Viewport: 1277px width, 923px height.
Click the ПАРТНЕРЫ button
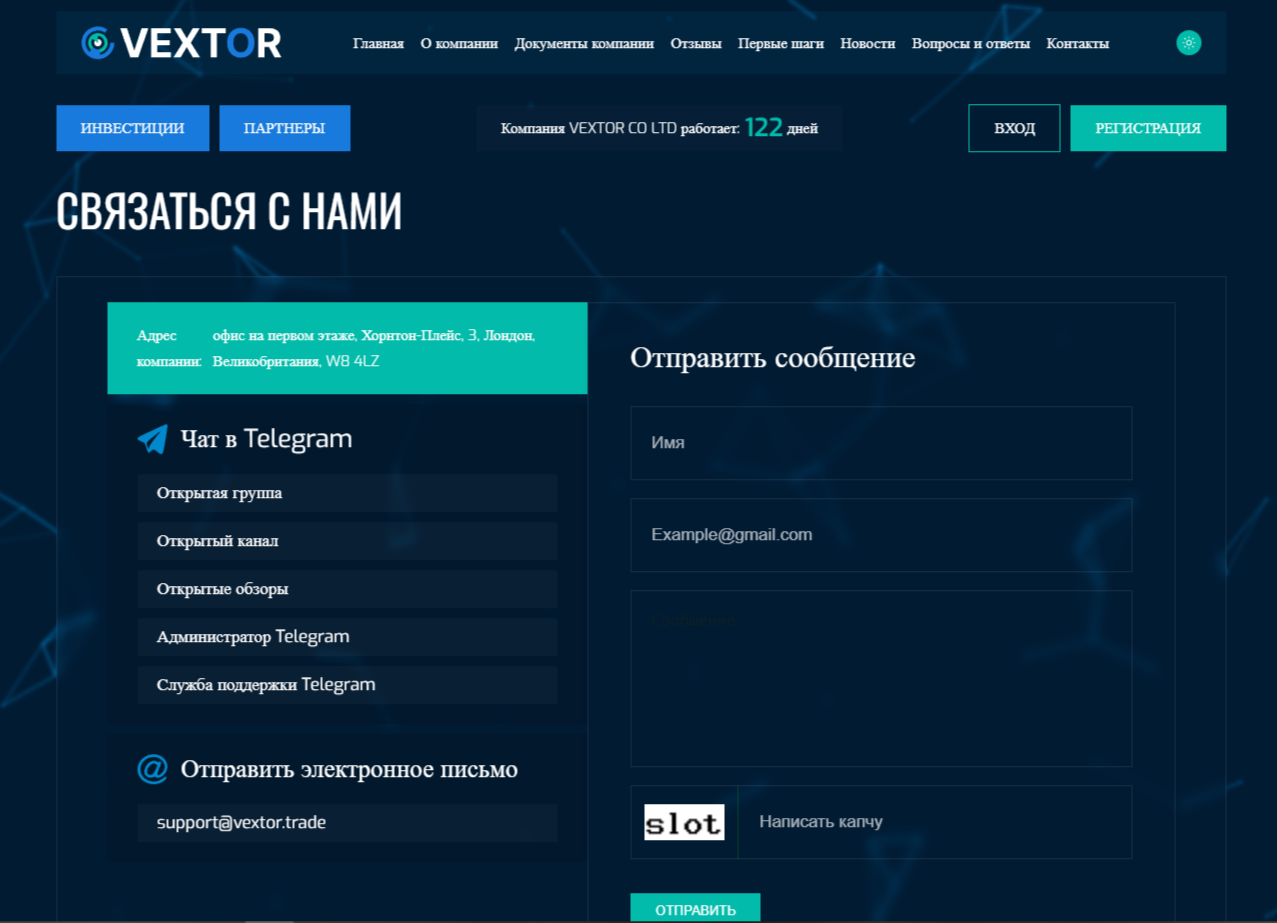[x=285, y=128]
